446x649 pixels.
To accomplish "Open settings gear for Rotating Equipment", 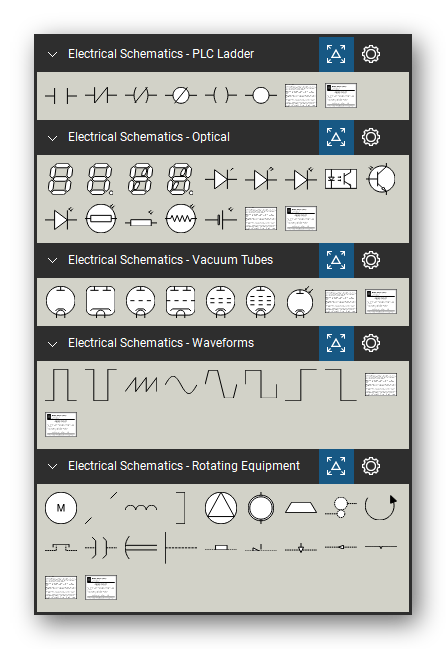I will [371, 466].
